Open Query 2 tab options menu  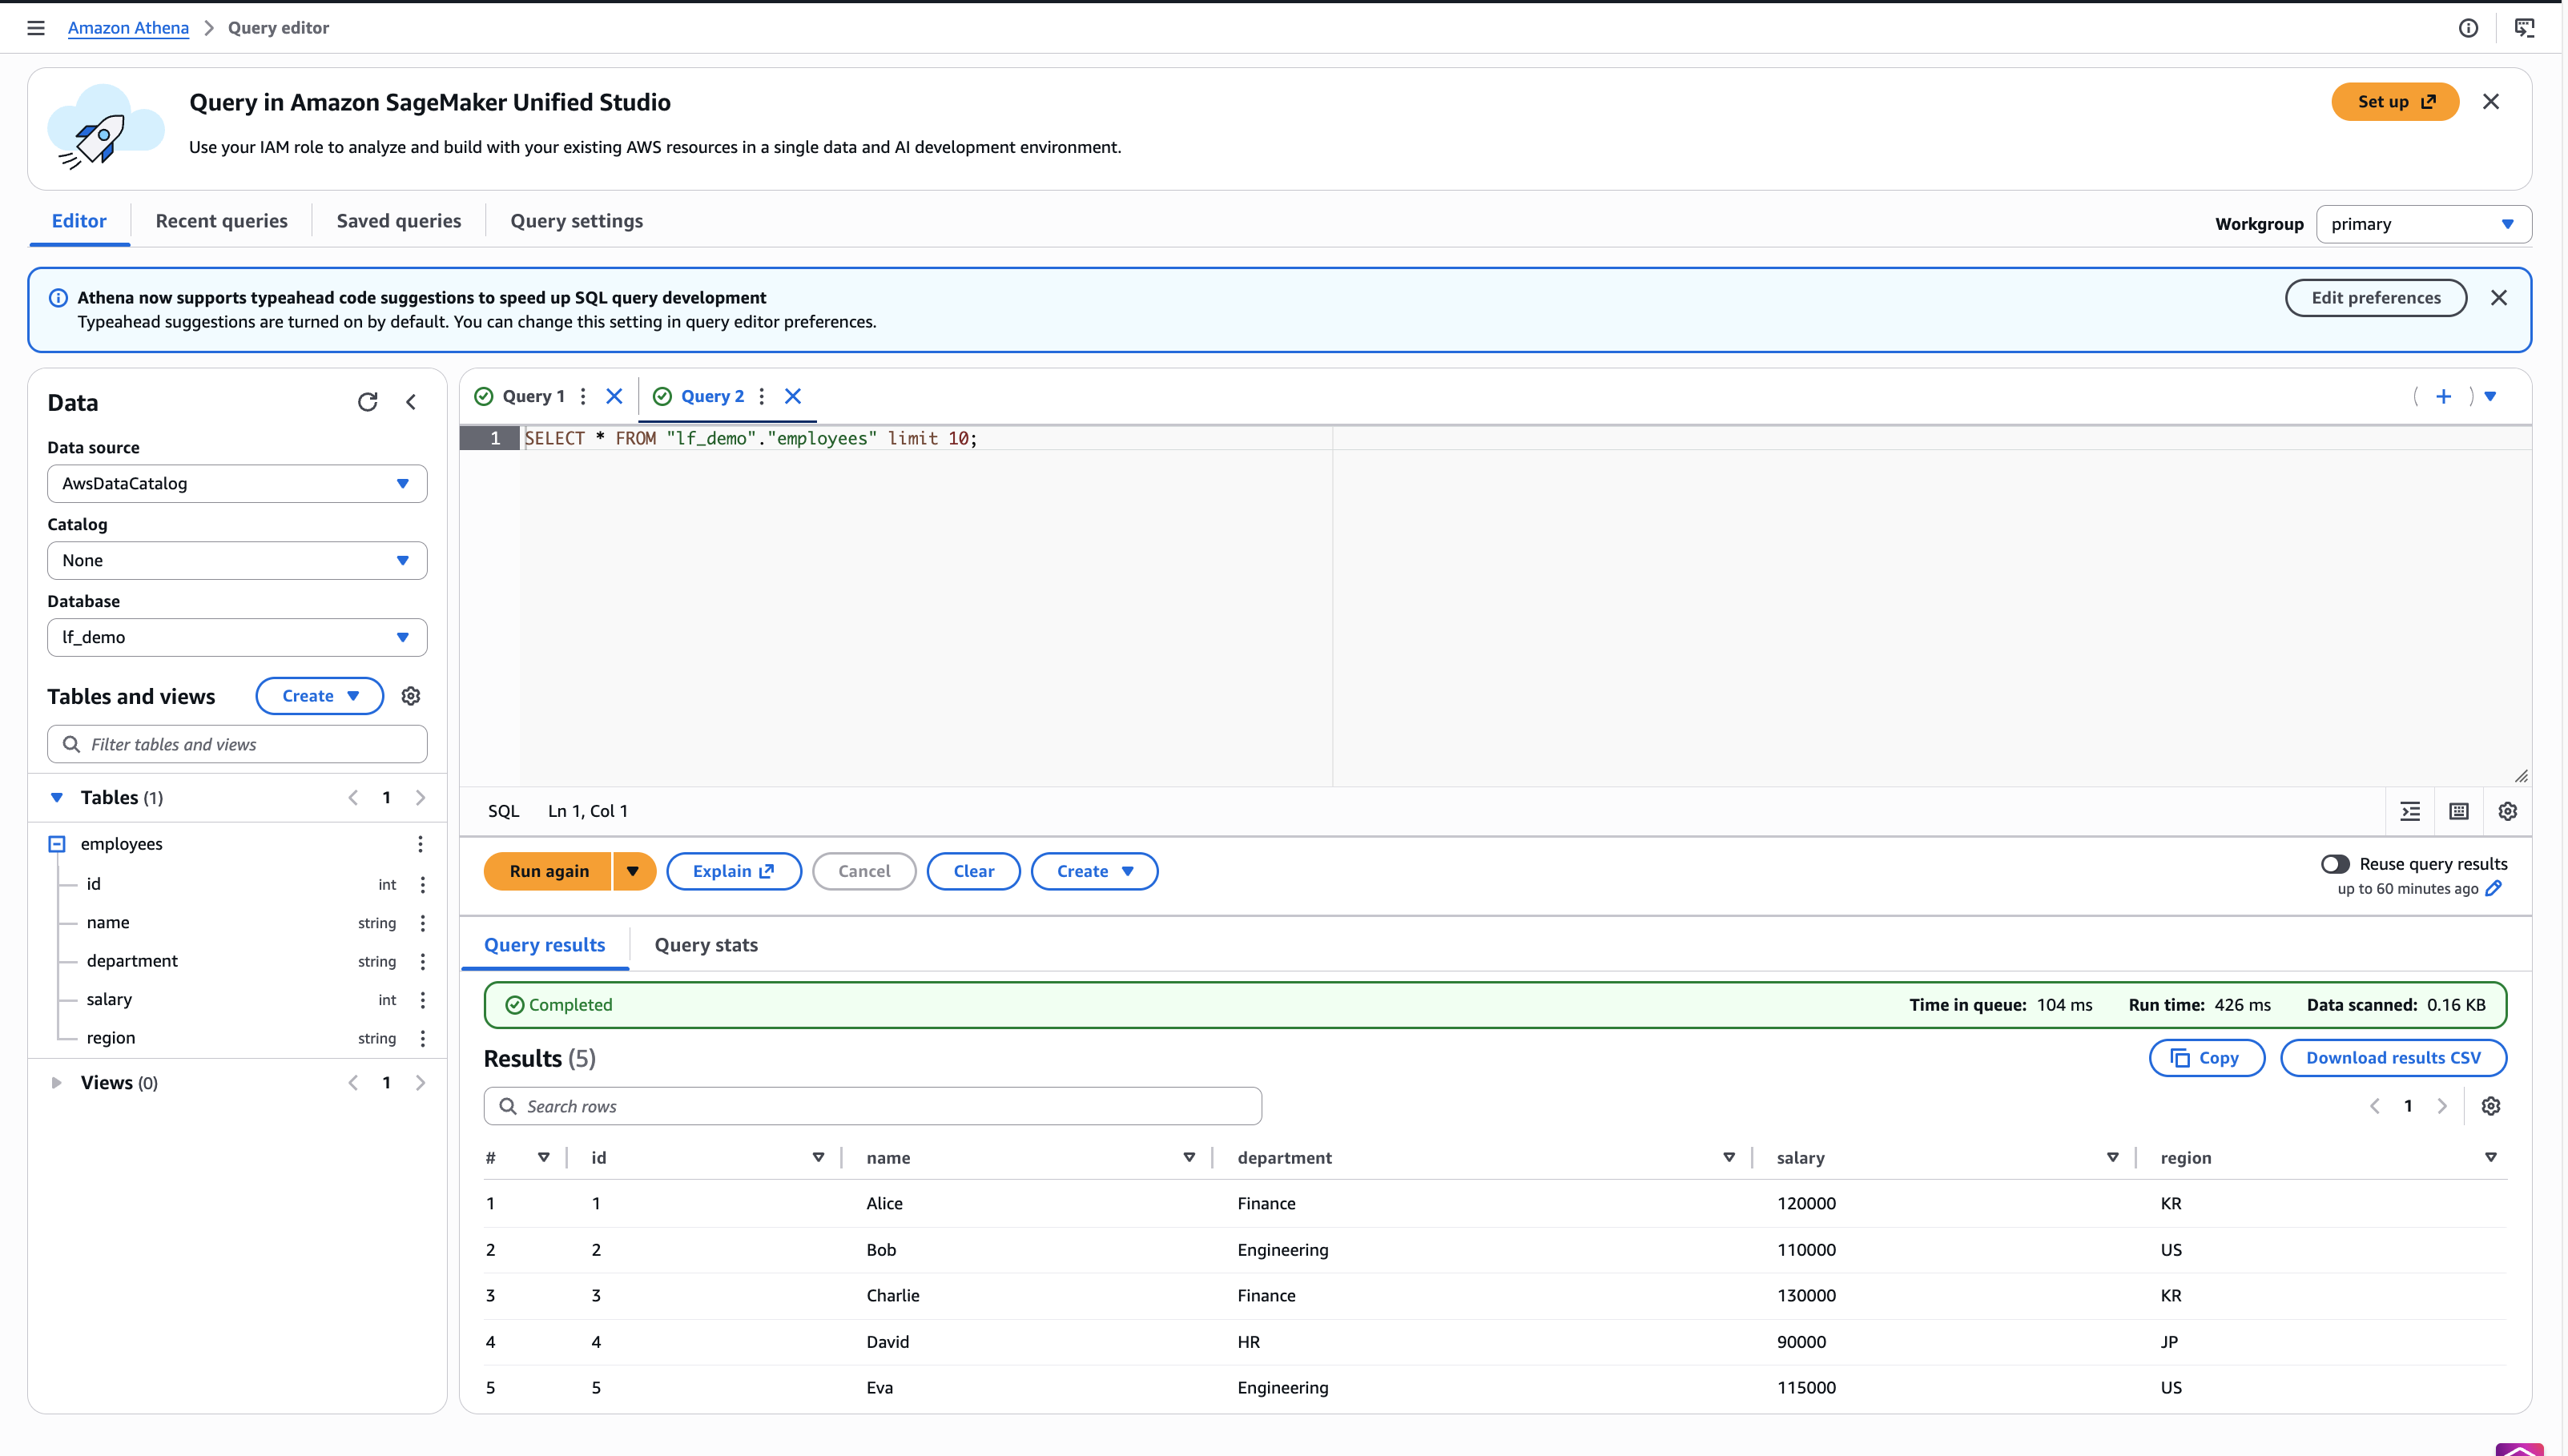click(x=762, y=396)
